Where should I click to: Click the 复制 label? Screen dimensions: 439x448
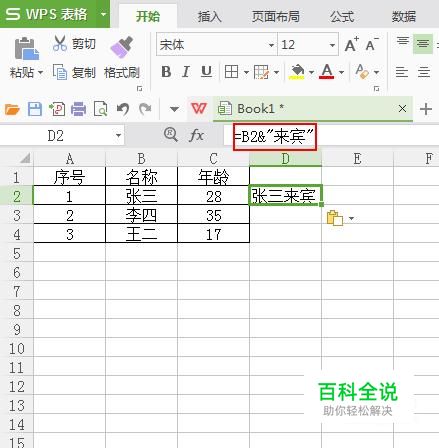click(x=84, y=72)
